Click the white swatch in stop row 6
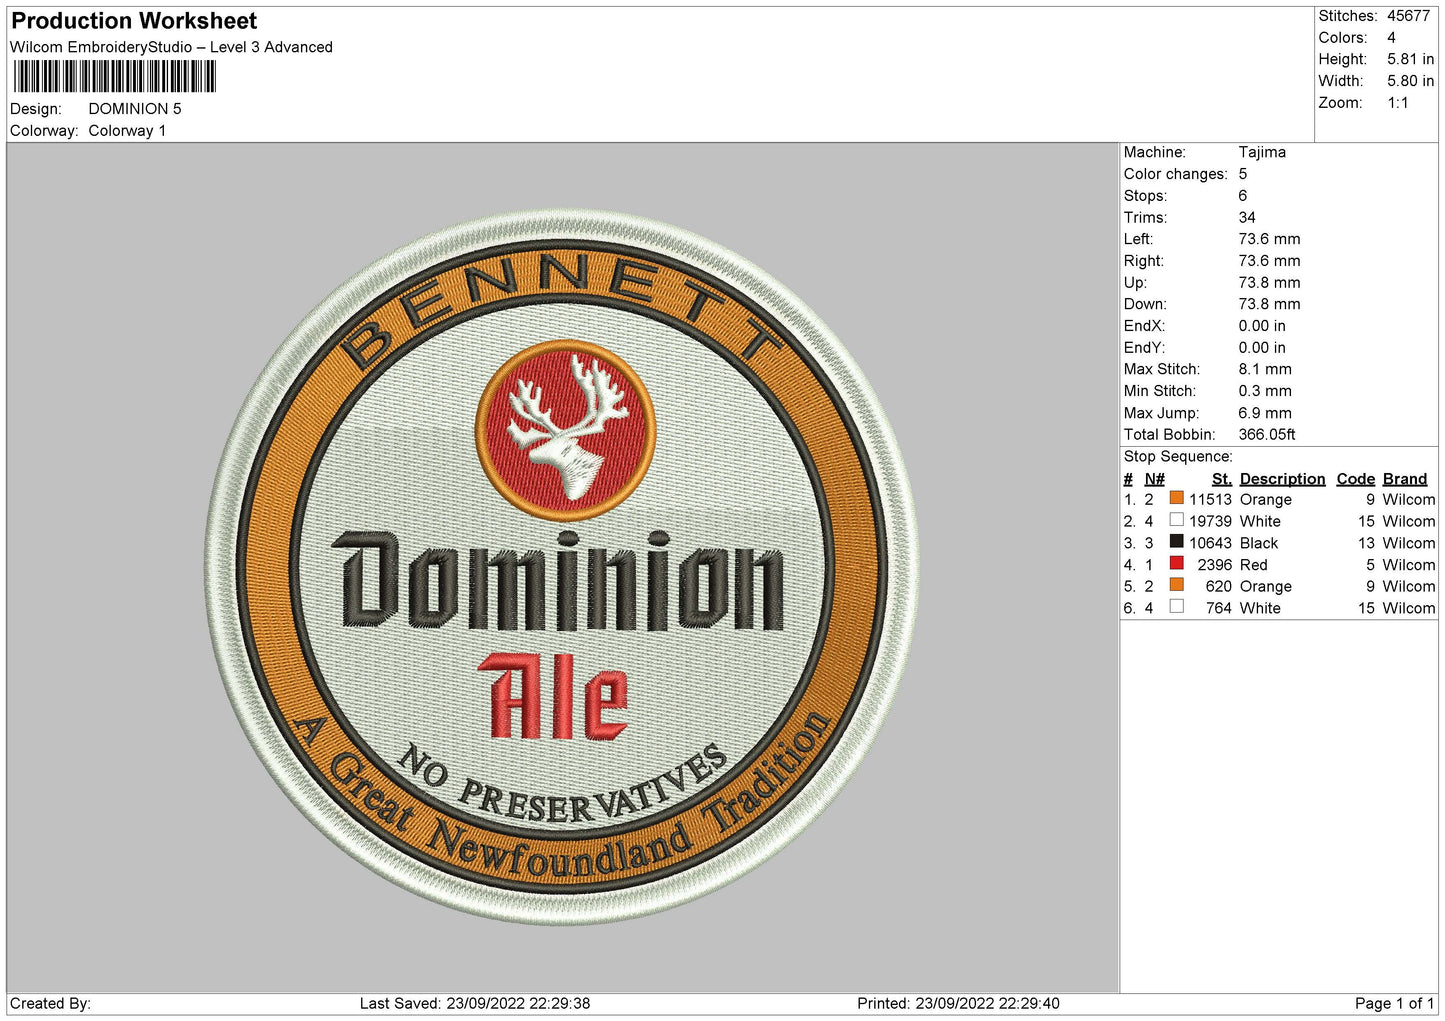The height and width of the screenshot is (1021, 1445). click(1176, 607)
